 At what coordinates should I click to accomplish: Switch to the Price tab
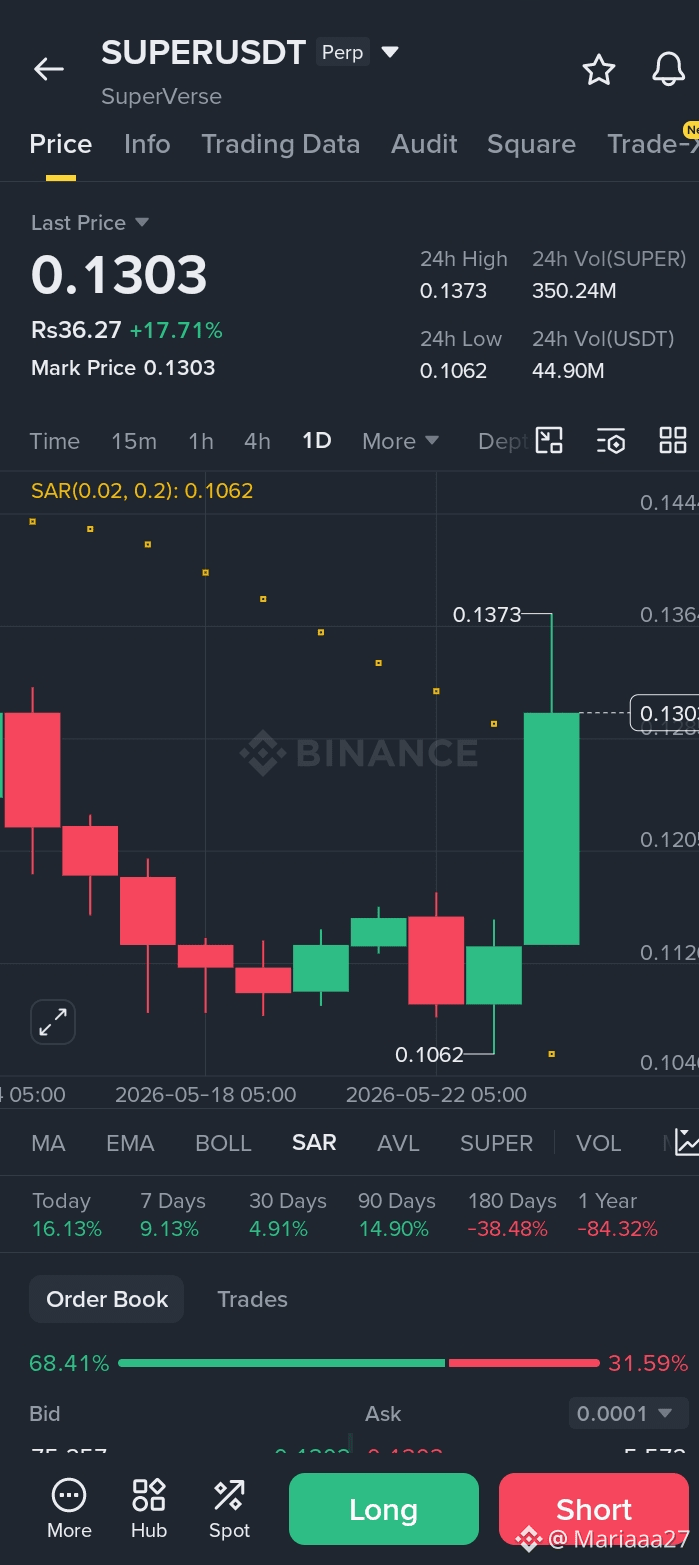click(x=61, y=144)
